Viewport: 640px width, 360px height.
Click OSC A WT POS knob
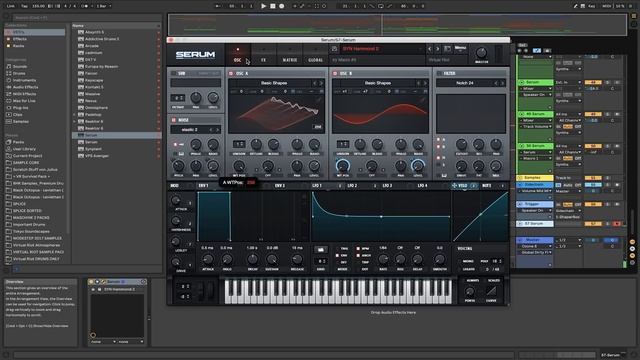coord(239,166)
